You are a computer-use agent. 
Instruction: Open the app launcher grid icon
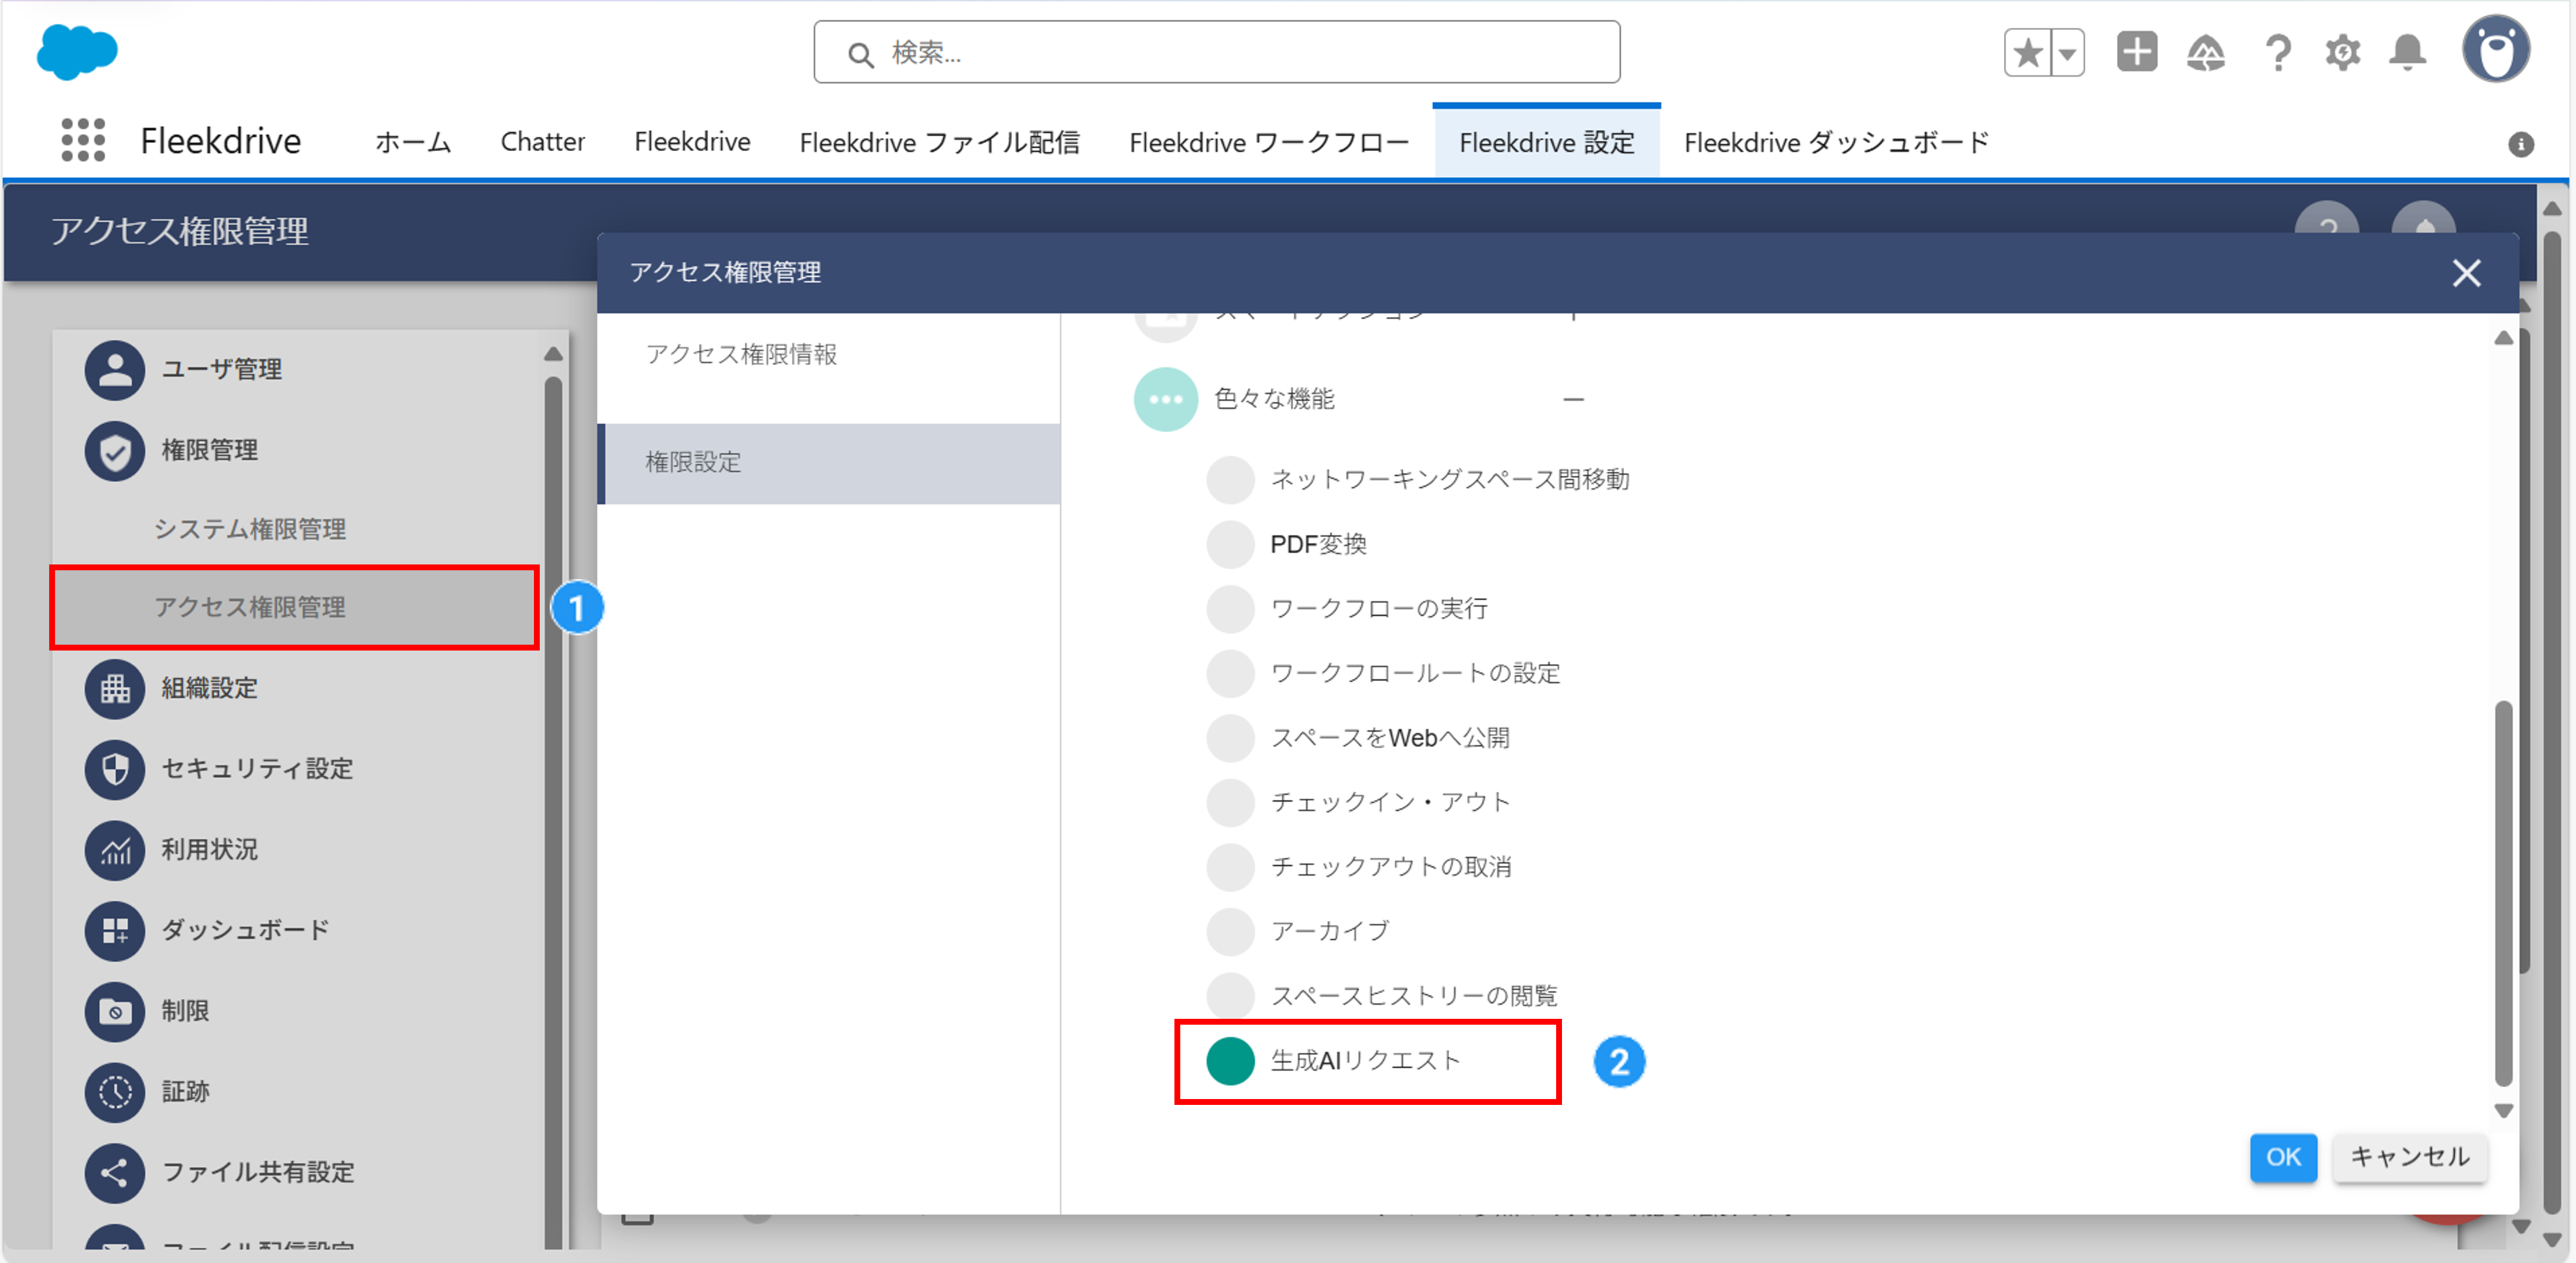click(x=83, y=140)
